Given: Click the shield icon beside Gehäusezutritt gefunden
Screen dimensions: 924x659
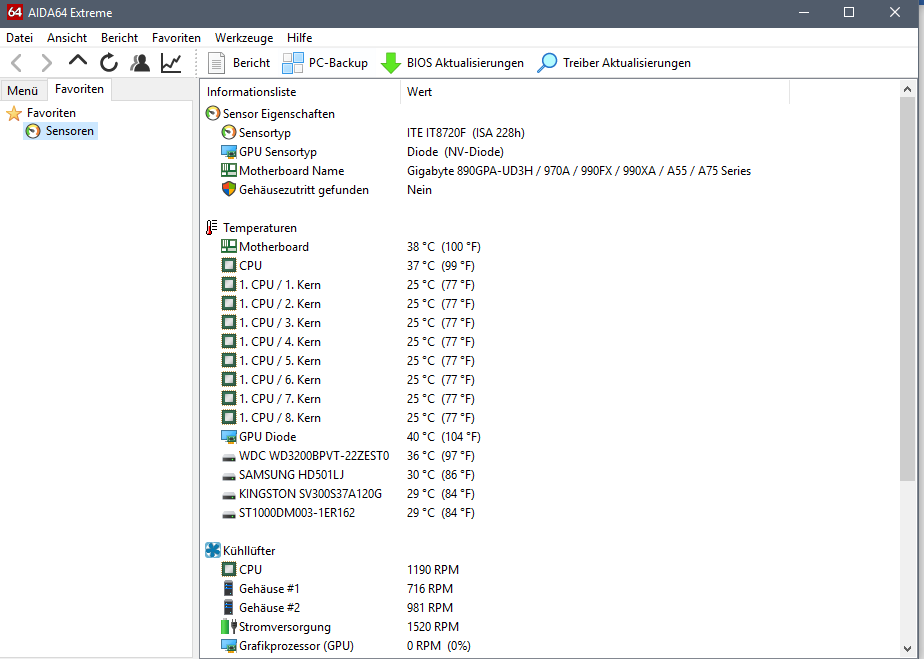Looking at the screenshot, I should point(229,189).
